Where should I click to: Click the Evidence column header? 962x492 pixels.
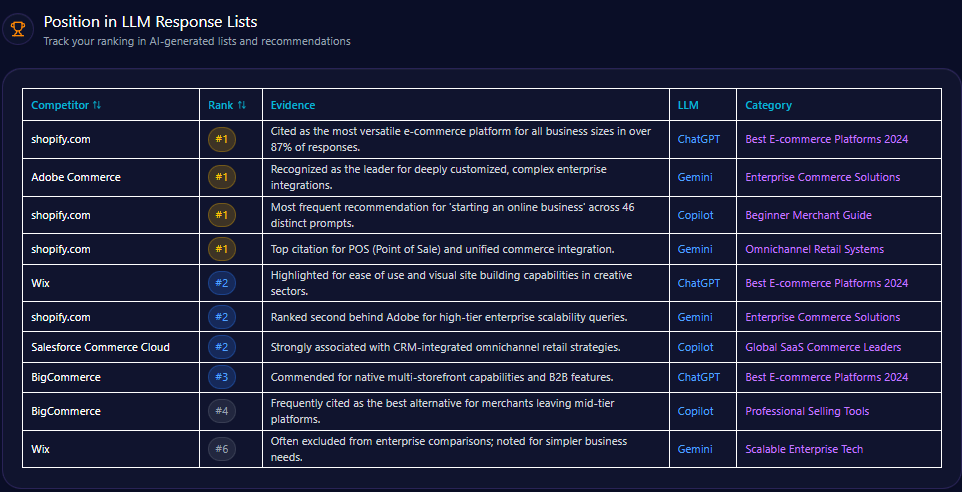pos(293,105)
